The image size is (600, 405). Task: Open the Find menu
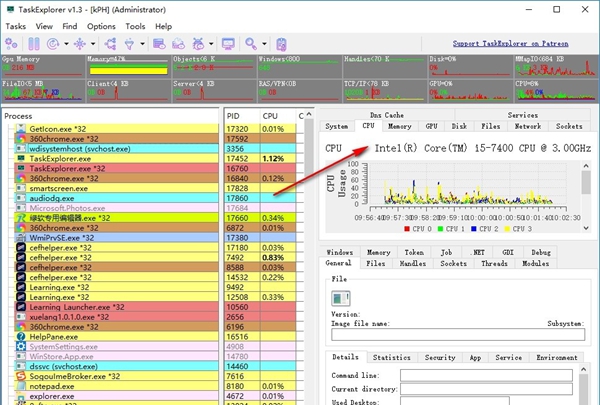point(70,26)
